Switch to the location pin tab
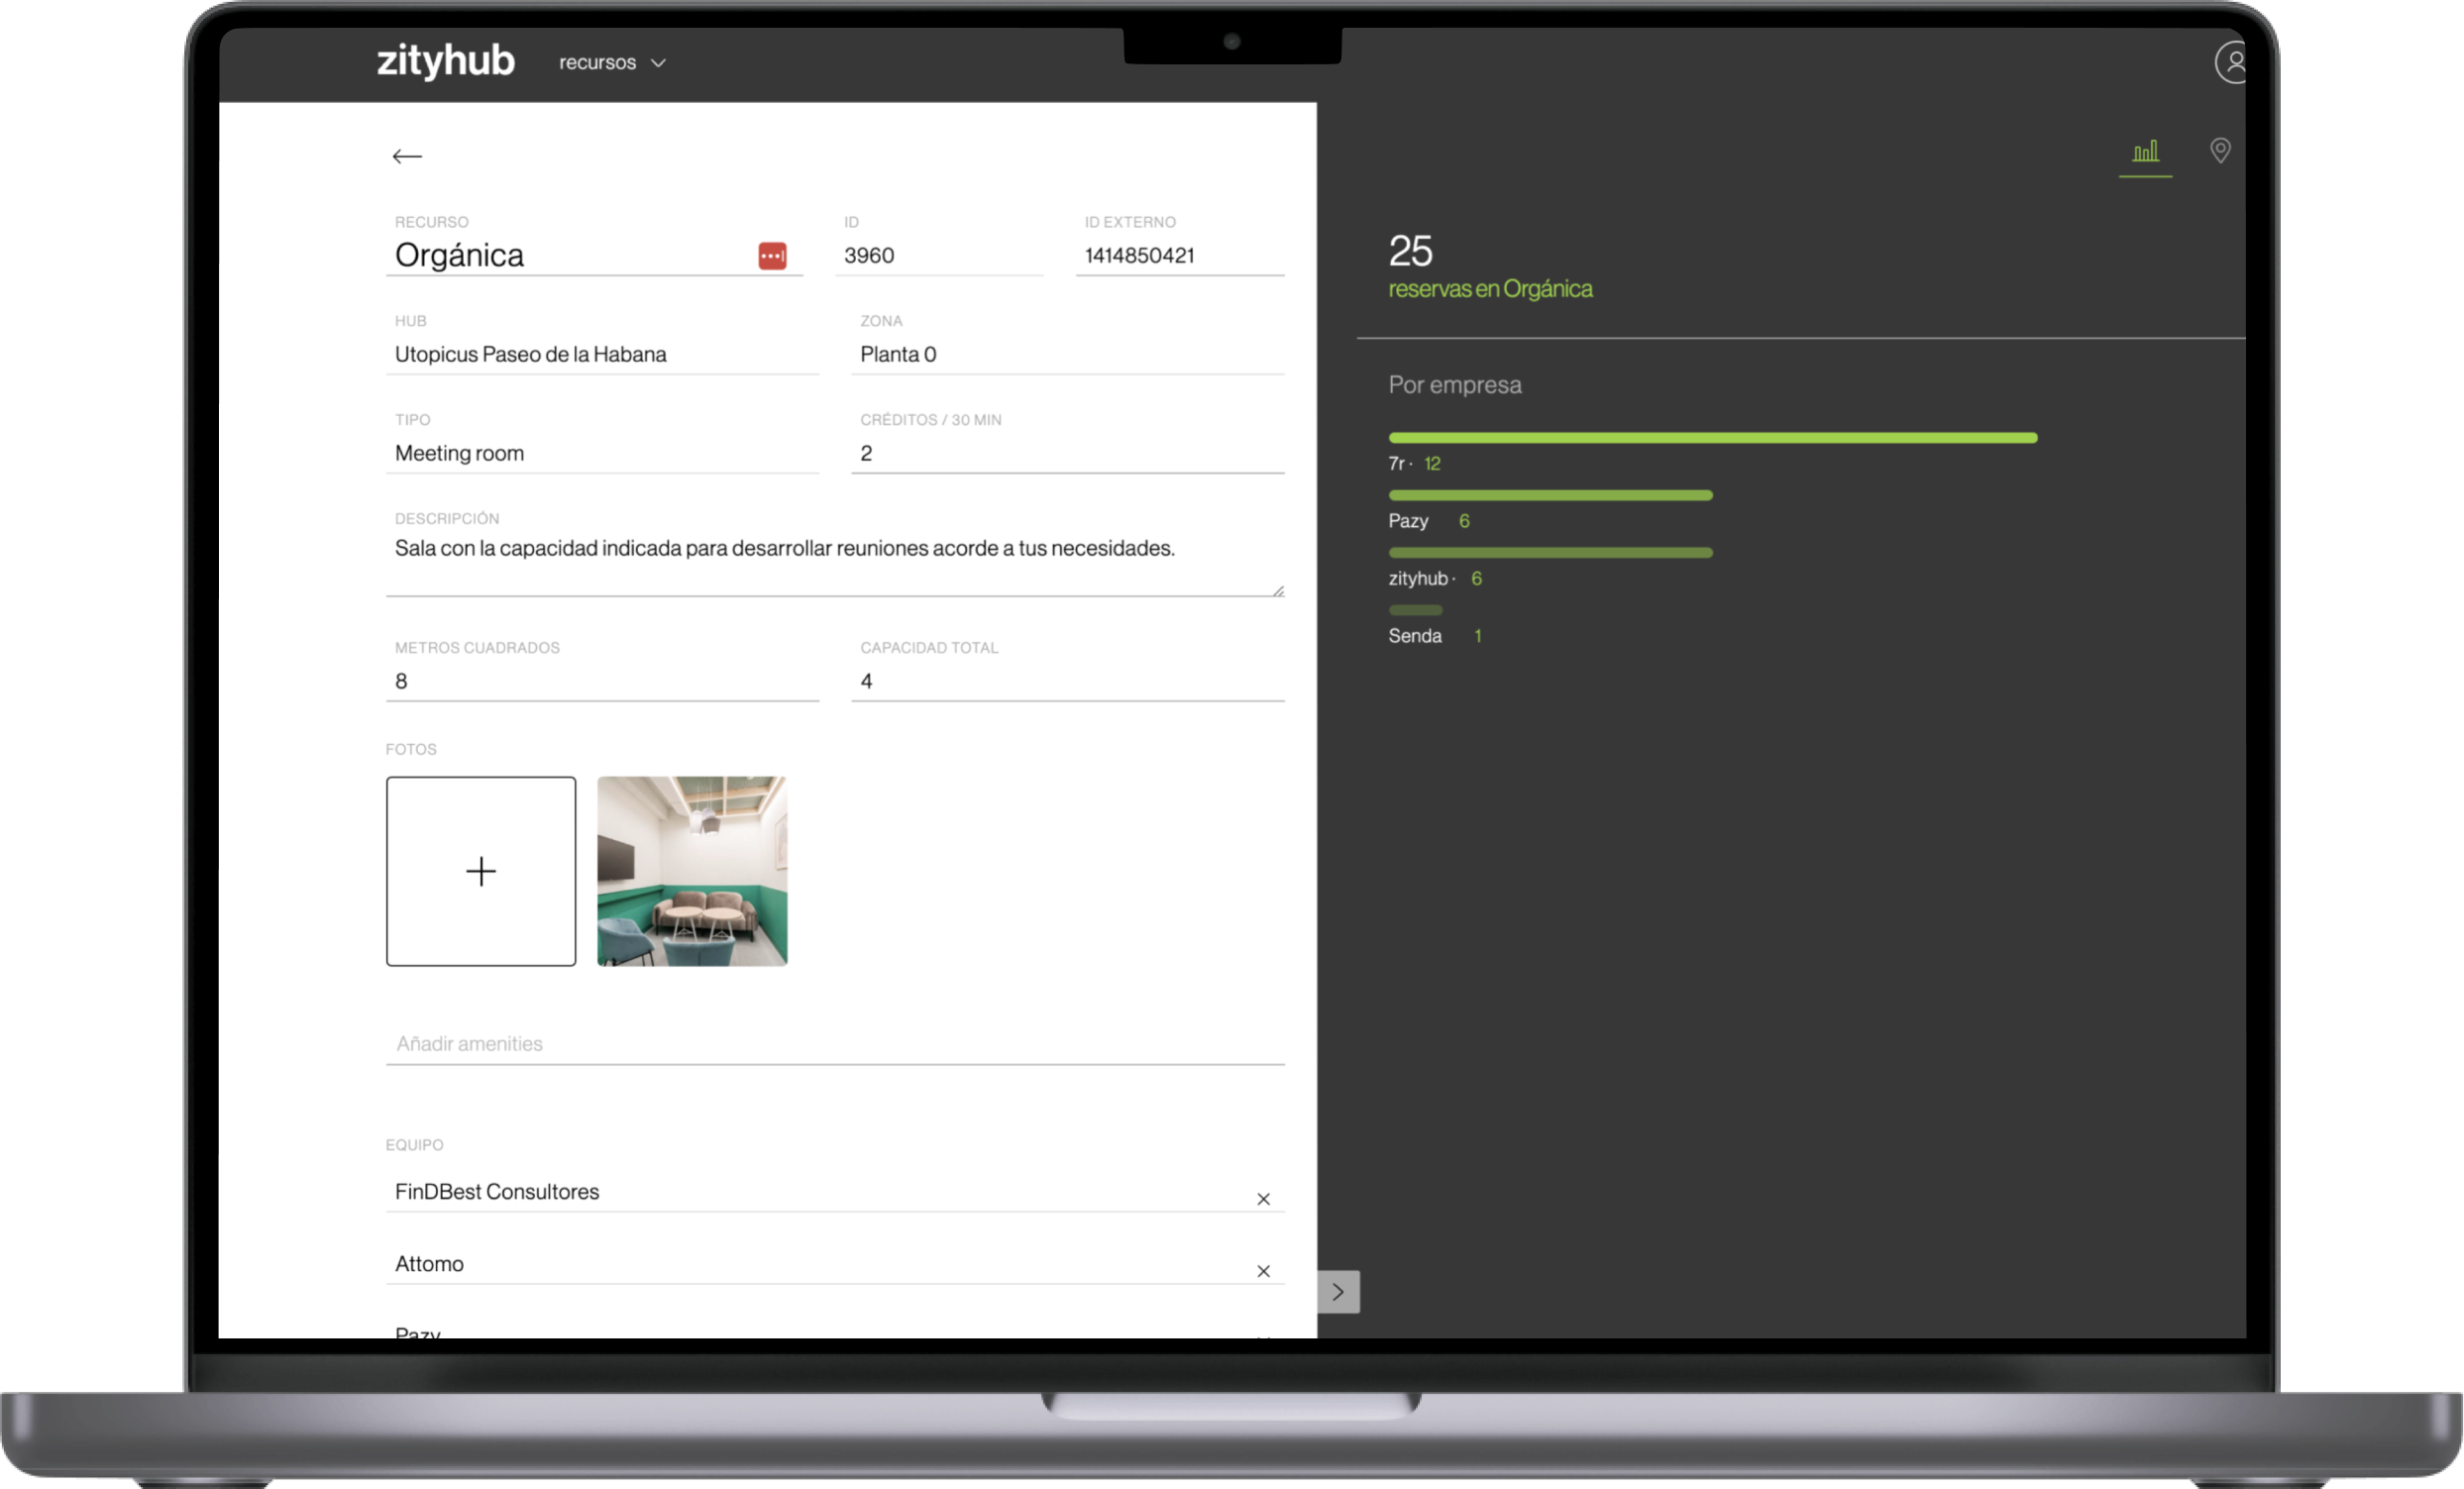The height and width of the screenshot is (1489, 2464). coord(2219,151)
